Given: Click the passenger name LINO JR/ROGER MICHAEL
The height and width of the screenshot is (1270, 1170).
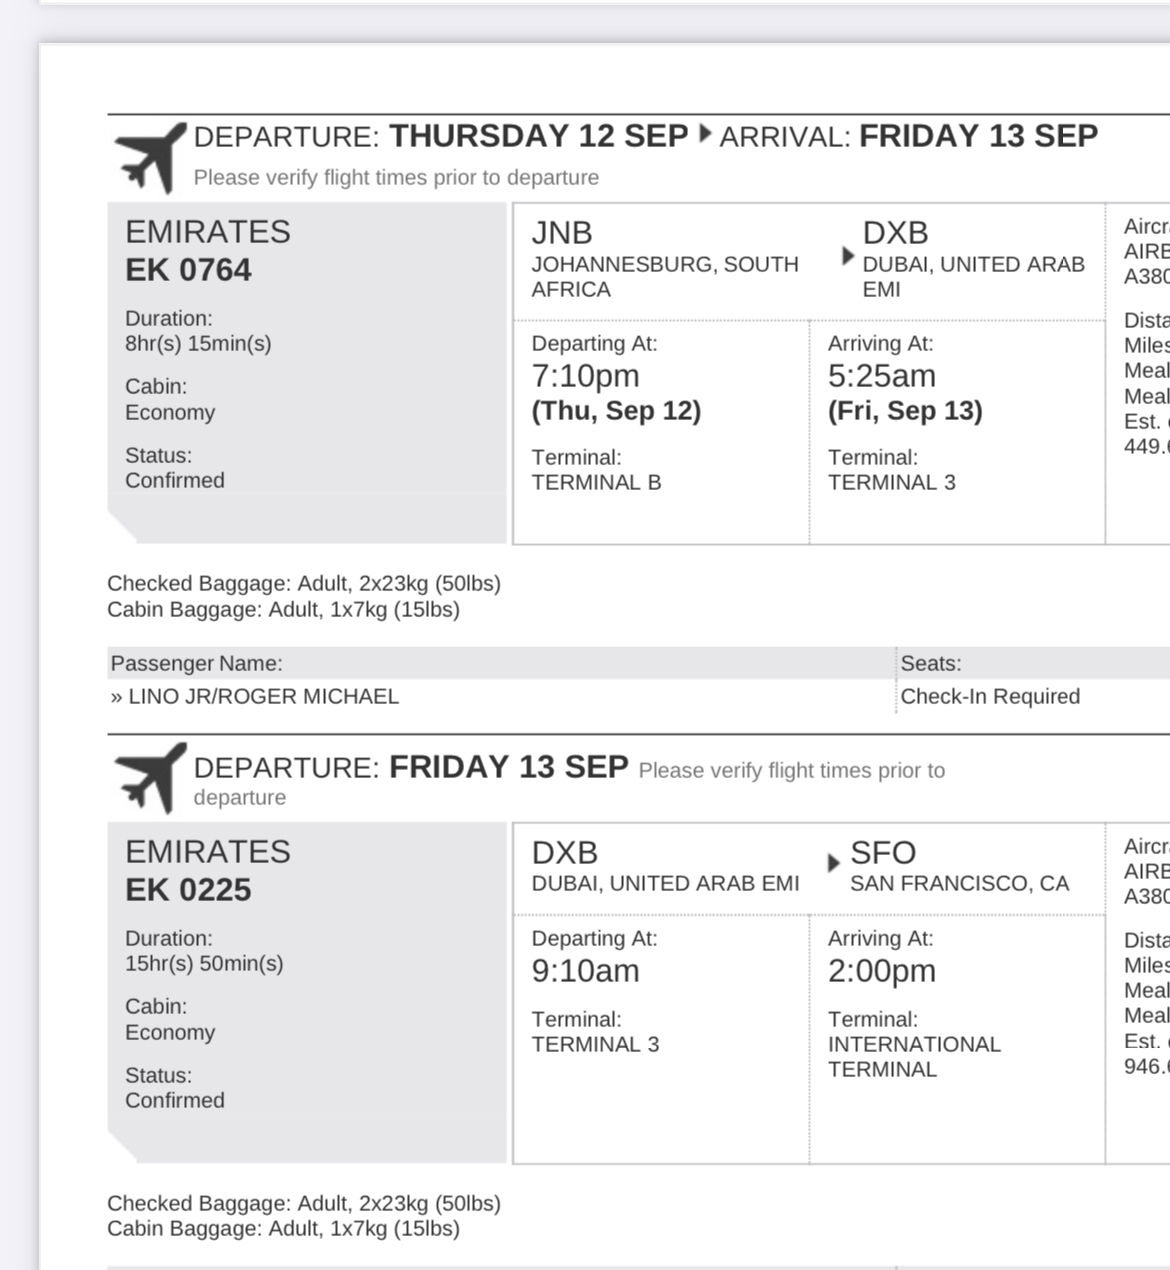Looking at the screenshot, I should click(x=264, y=697).
